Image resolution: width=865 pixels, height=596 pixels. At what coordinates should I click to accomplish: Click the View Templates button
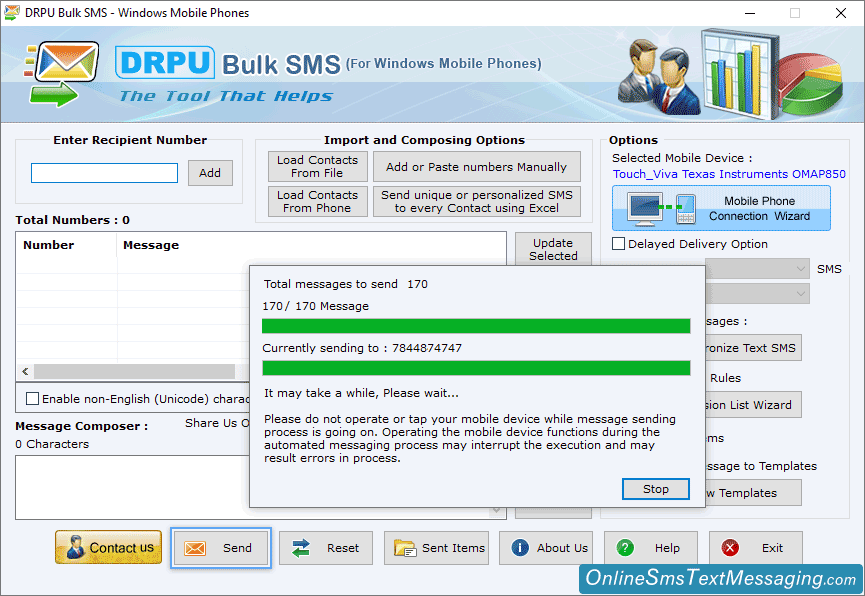tap(753, 493)
